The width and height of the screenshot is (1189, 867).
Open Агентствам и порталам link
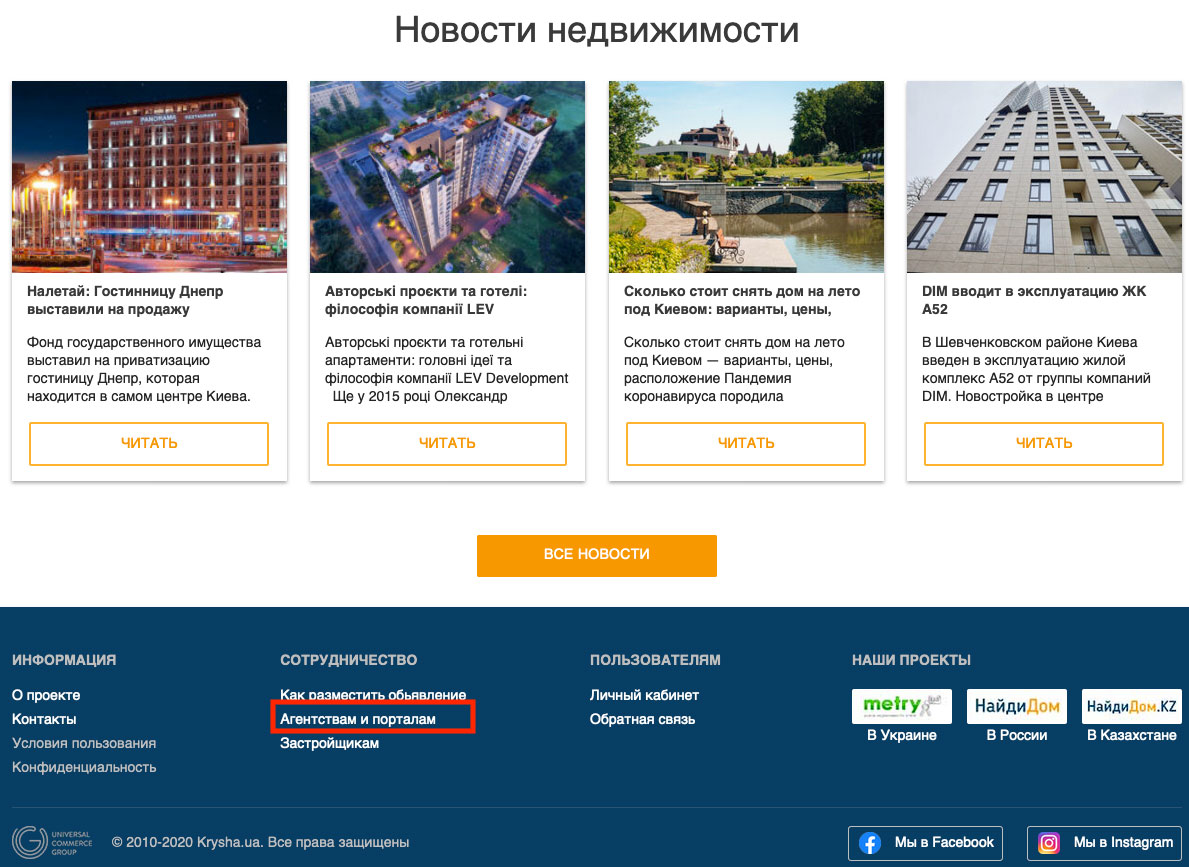(358, 719)
